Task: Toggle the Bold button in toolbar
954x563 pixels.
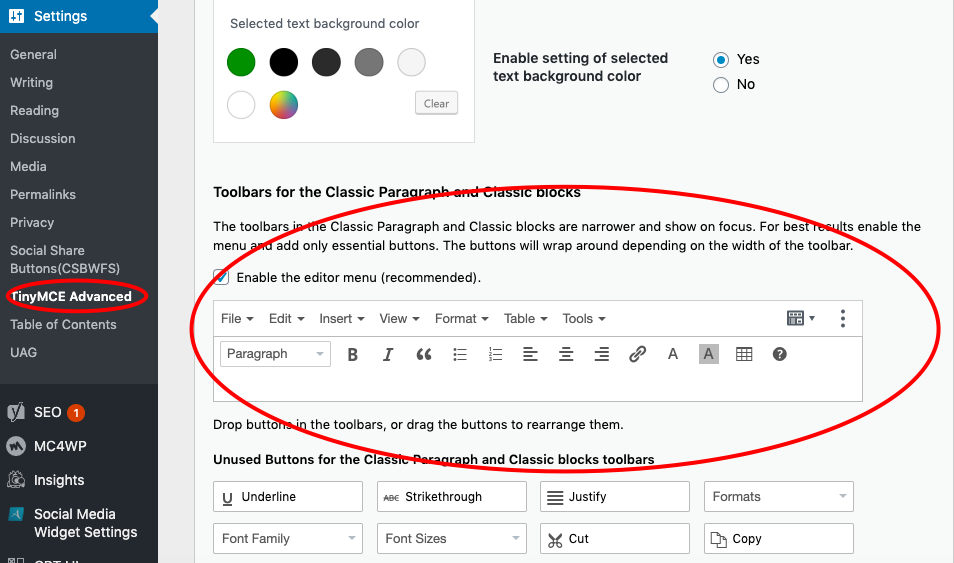Action: 352,354
